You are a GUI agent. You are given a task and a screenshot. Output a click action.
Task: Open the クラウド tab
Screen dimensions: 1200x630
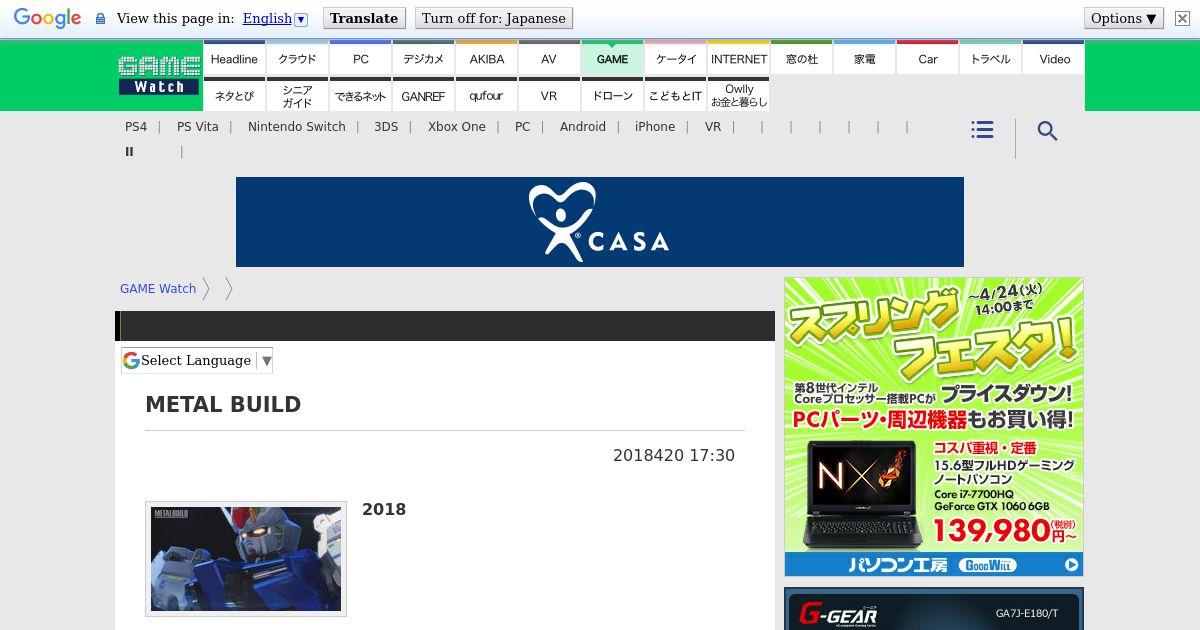point(297,59)
